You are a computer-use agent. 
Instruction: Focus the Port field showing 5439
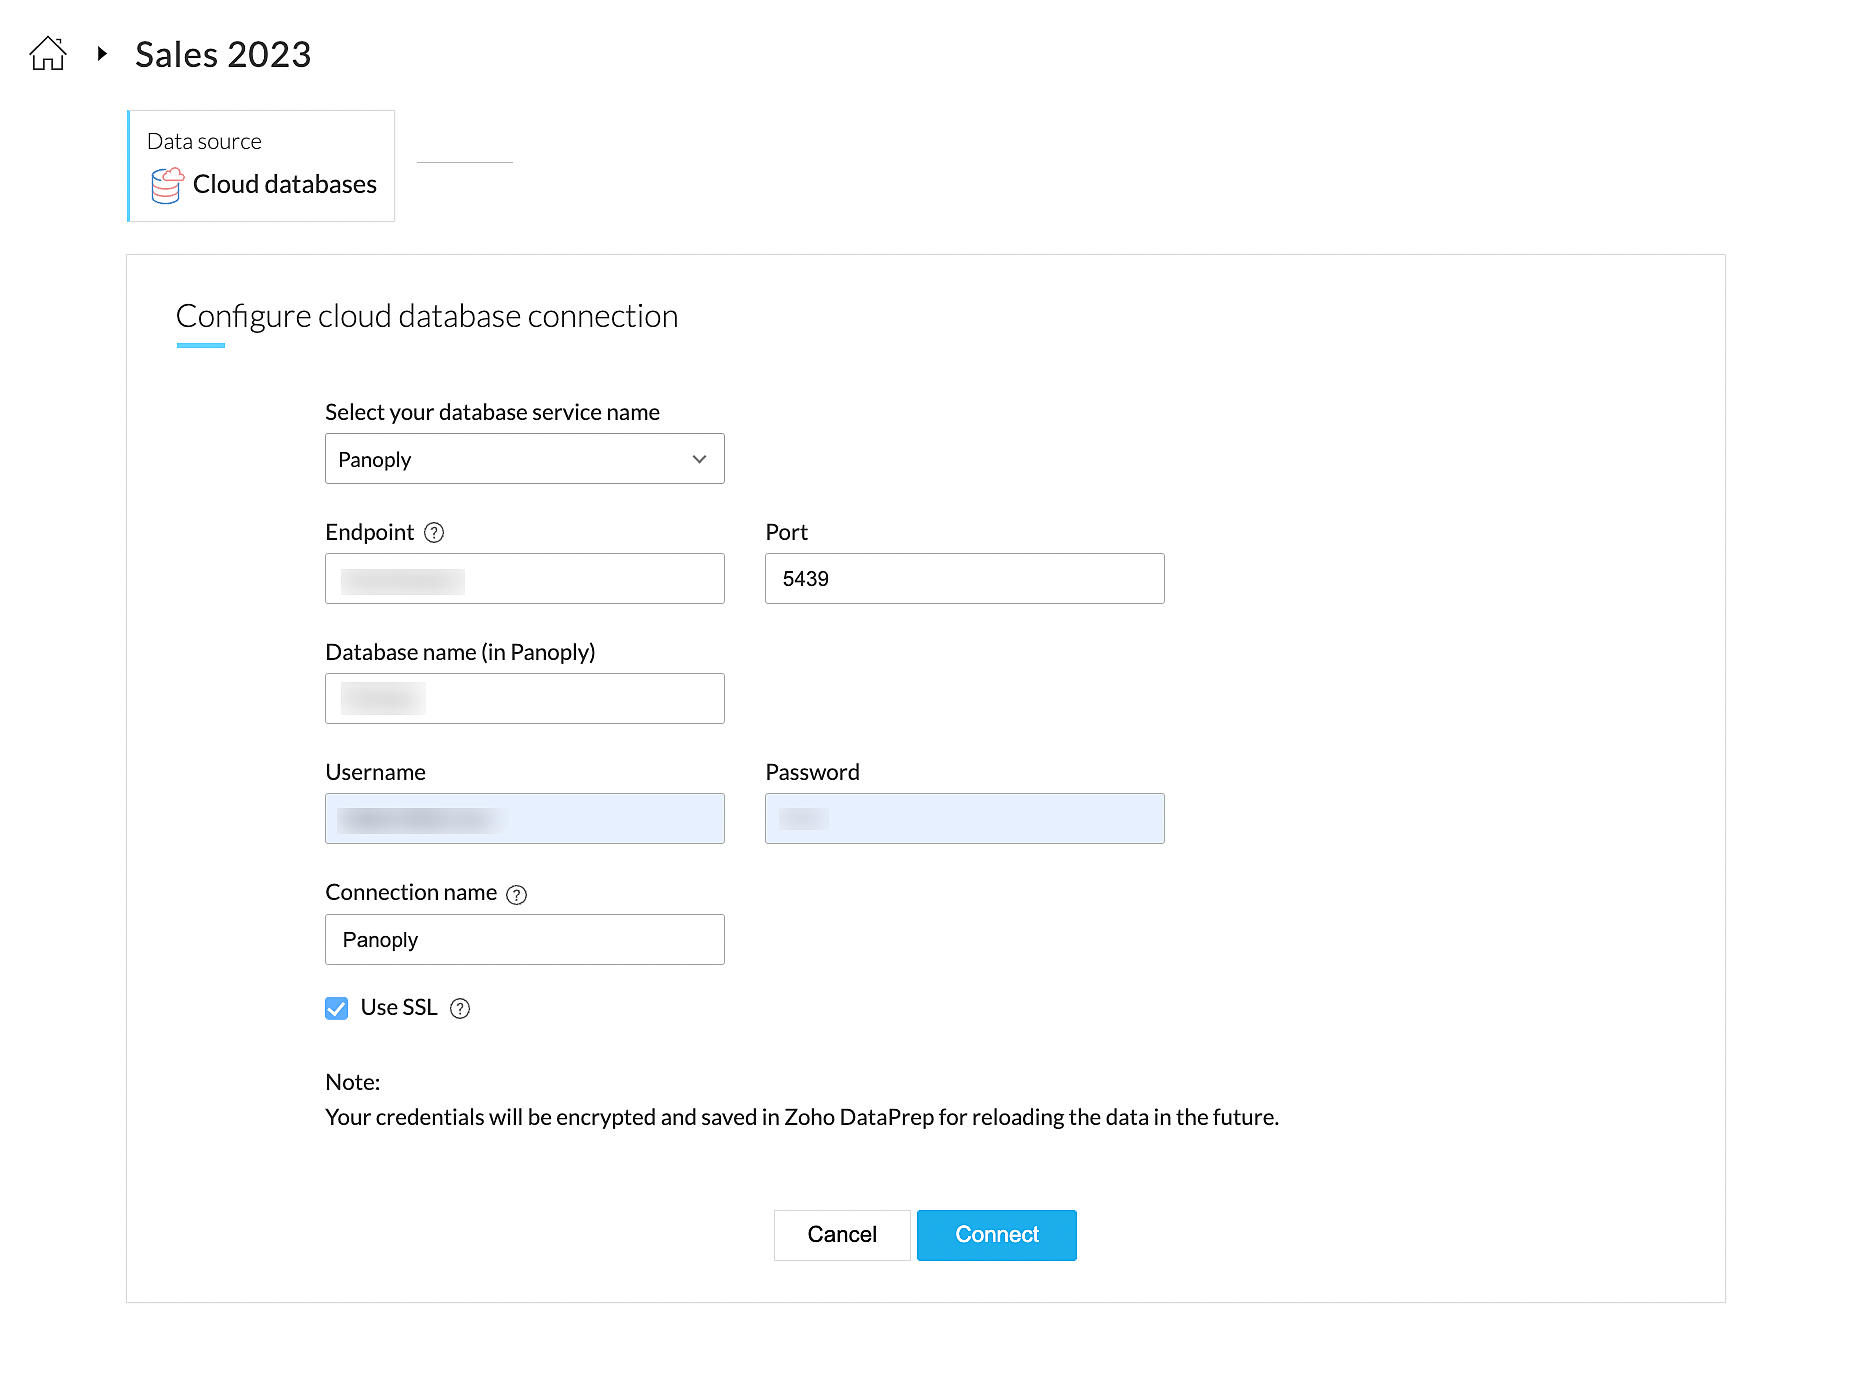(964, 579)
